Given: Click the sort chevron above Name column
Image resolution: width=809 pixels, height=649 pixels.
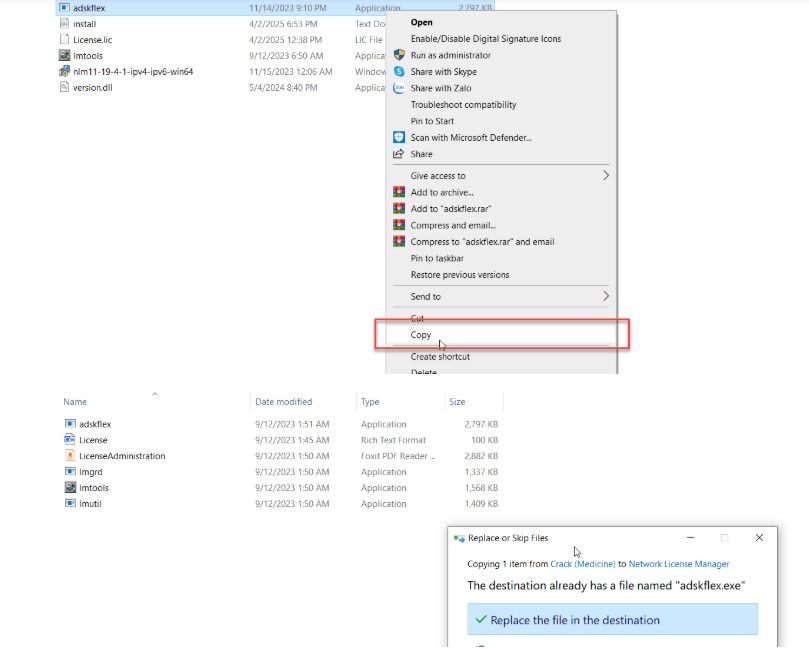Looking at the screenshot, I should click(155, 394).
